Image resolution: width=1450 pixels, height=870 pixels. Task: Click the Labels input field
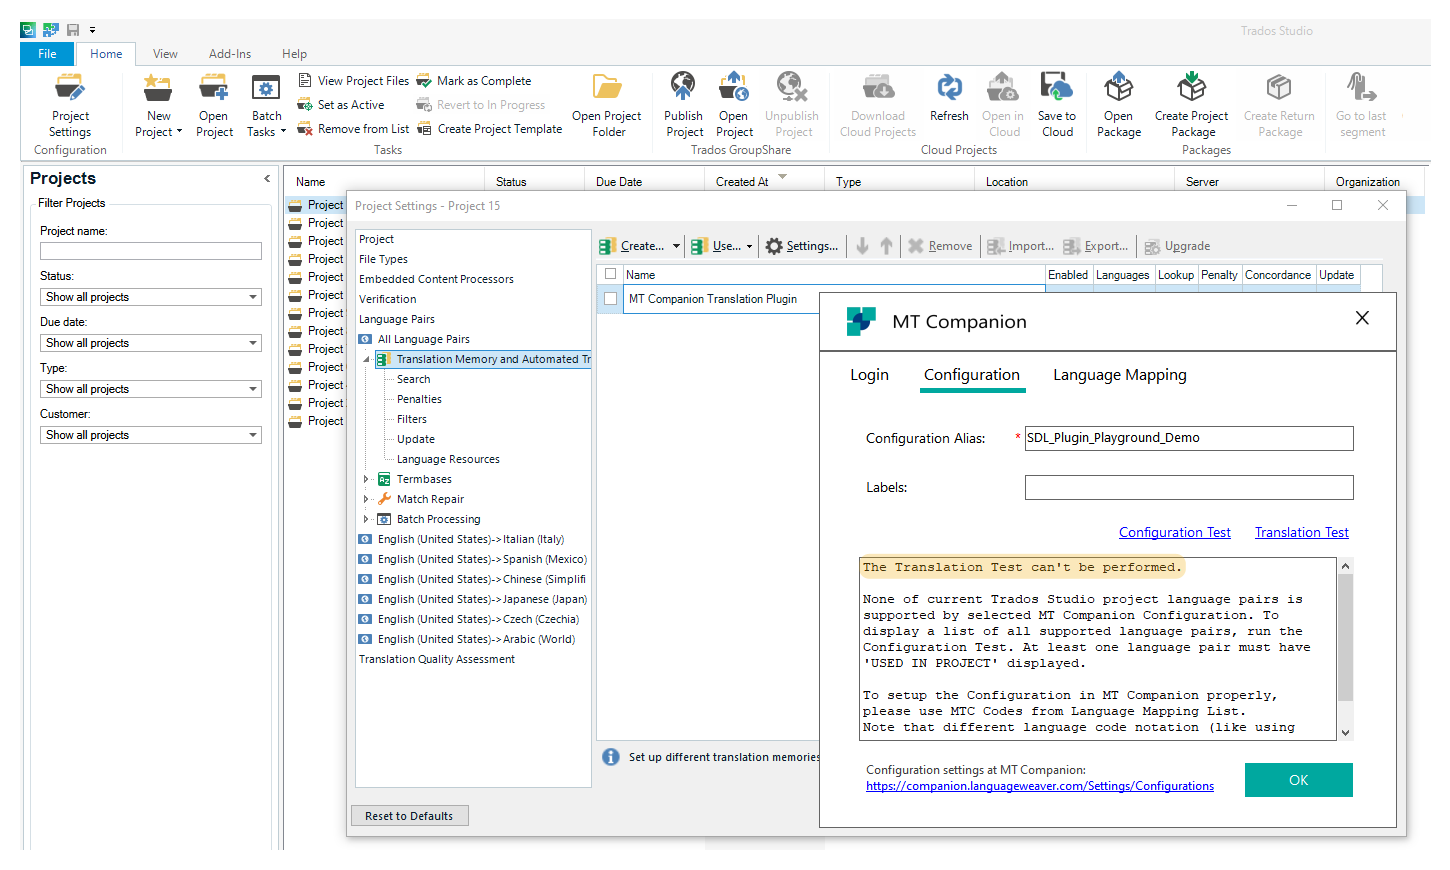click(x=1189, y=487)
